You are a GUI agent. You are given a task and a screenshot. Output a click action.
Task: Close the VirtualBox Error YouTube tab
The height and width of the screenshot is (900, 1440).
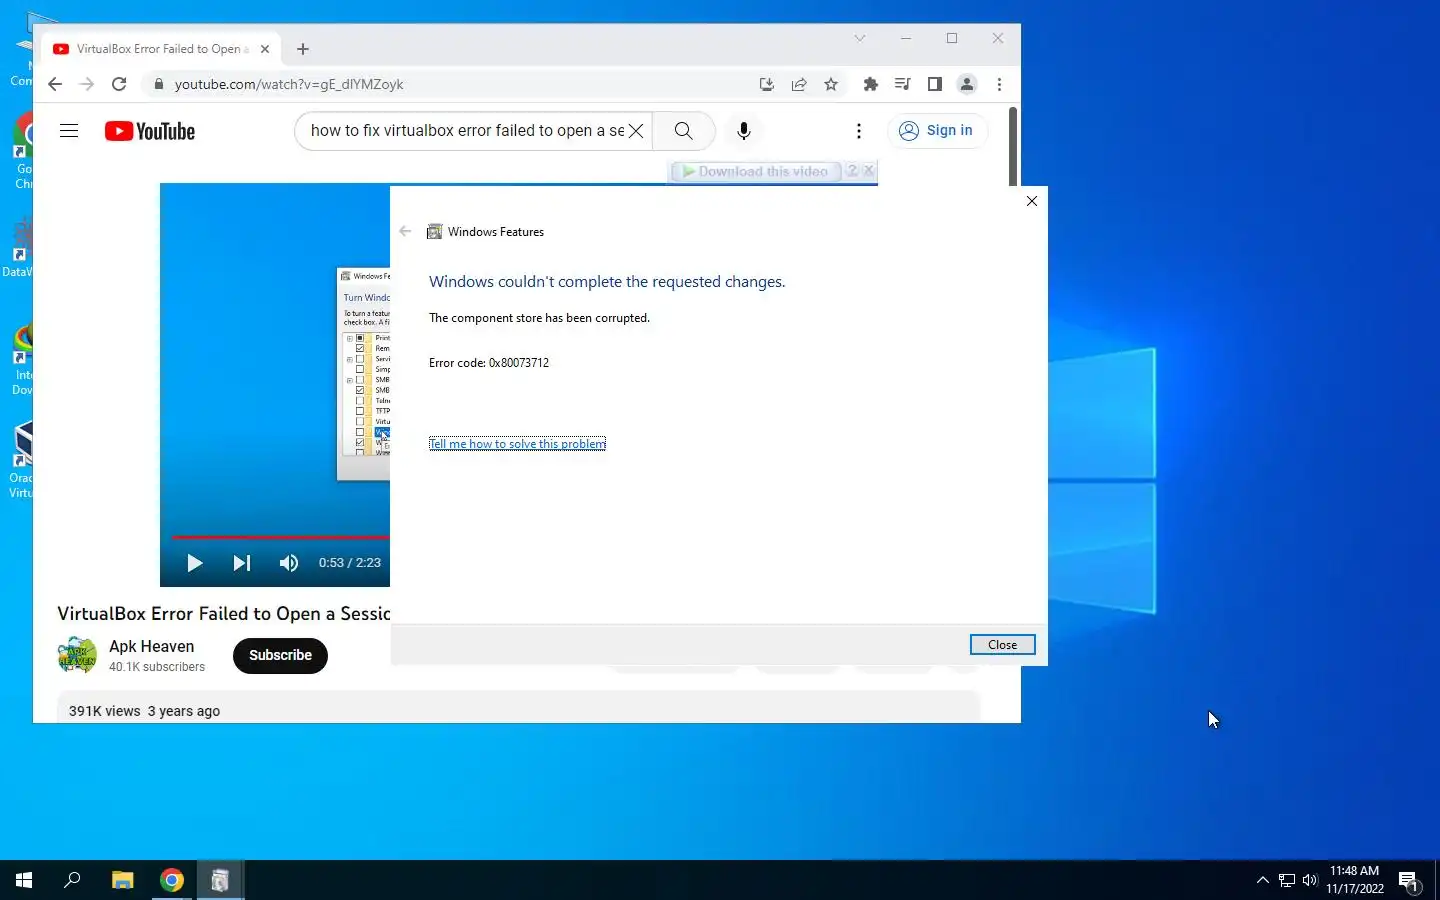point(265,49)
